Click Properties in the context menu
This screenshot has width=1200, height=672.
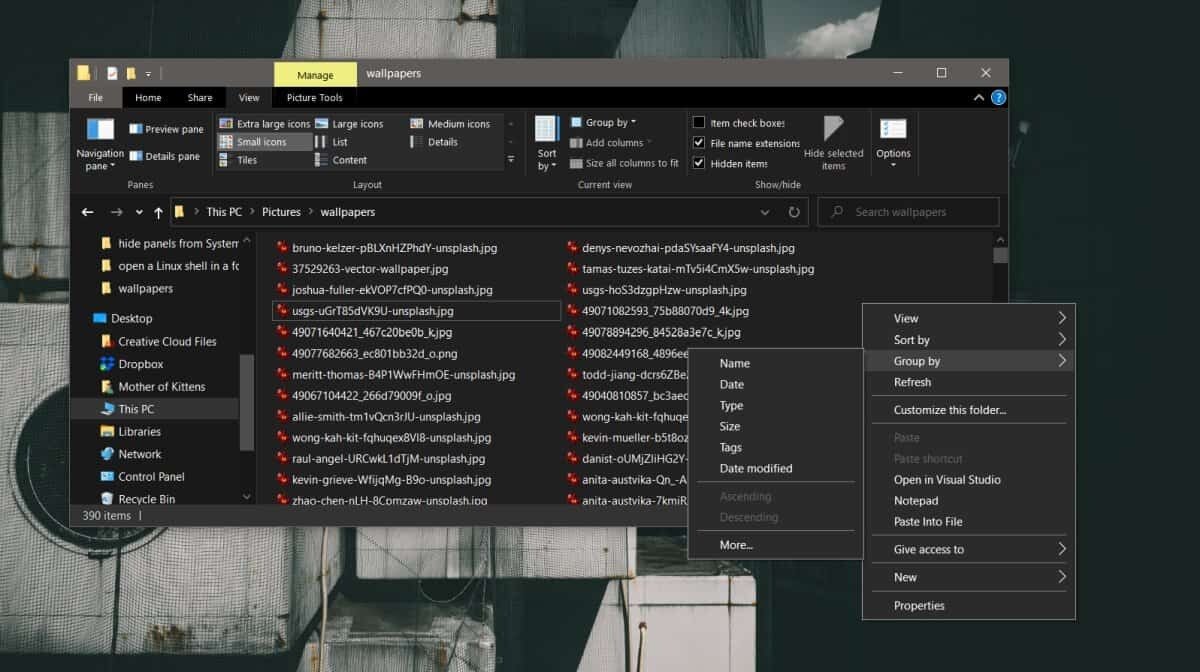click(x=919, y=605)
